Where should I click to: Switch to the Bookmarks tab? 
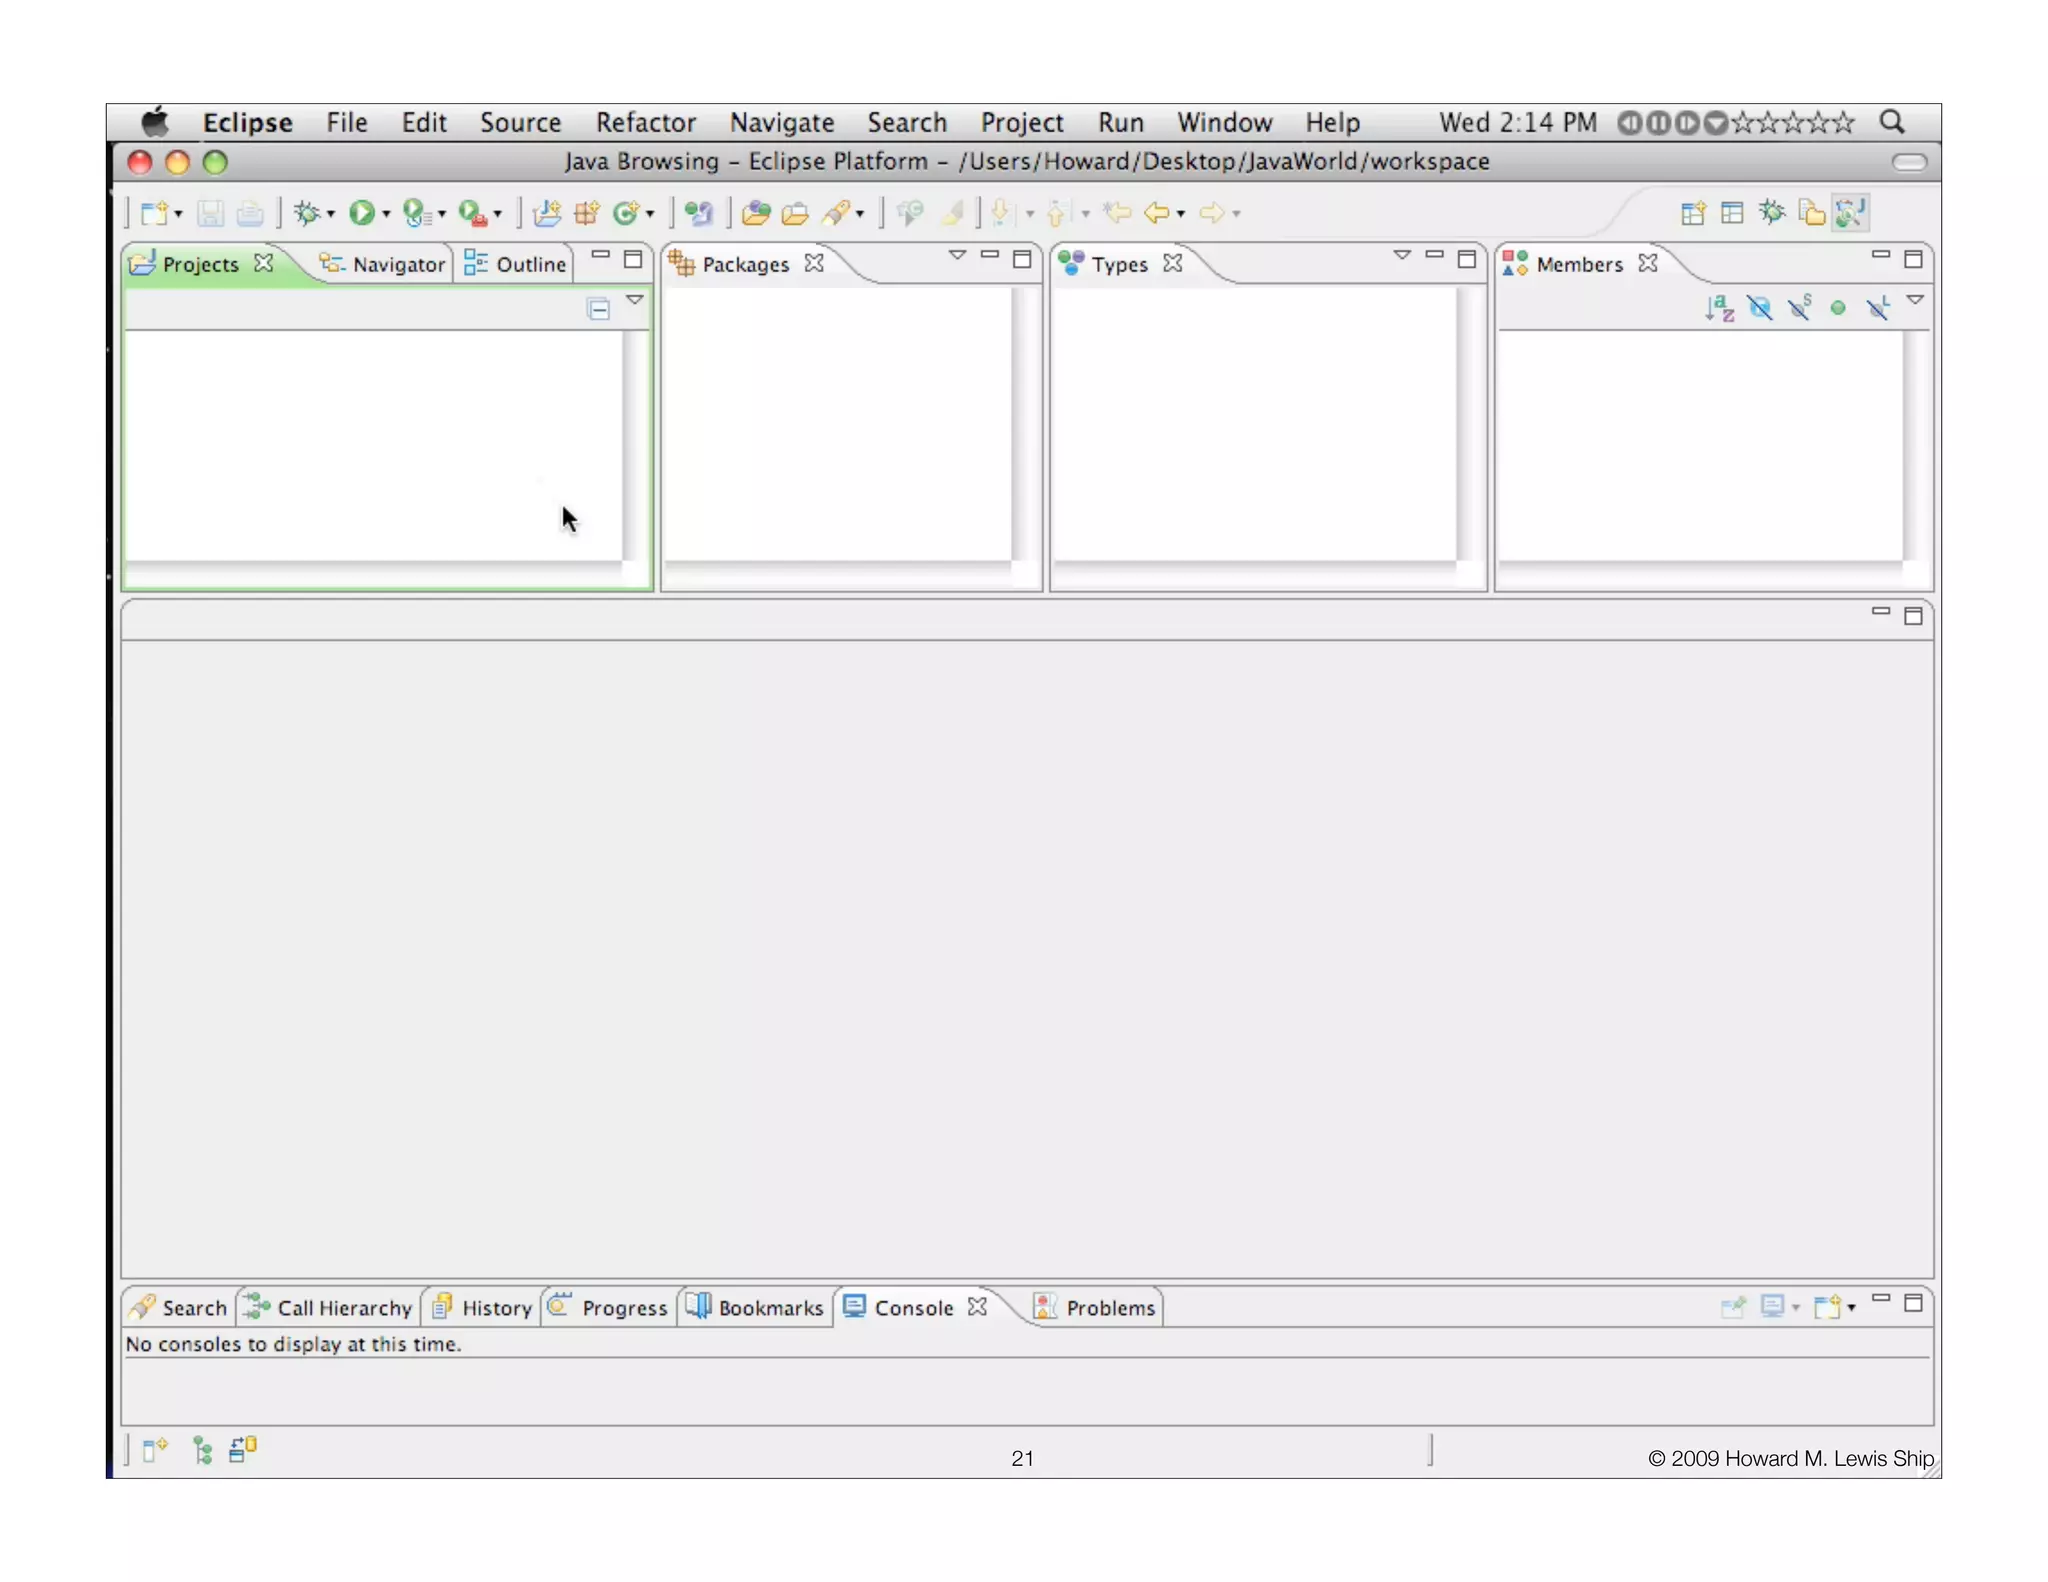click(x=754, y=1308)
